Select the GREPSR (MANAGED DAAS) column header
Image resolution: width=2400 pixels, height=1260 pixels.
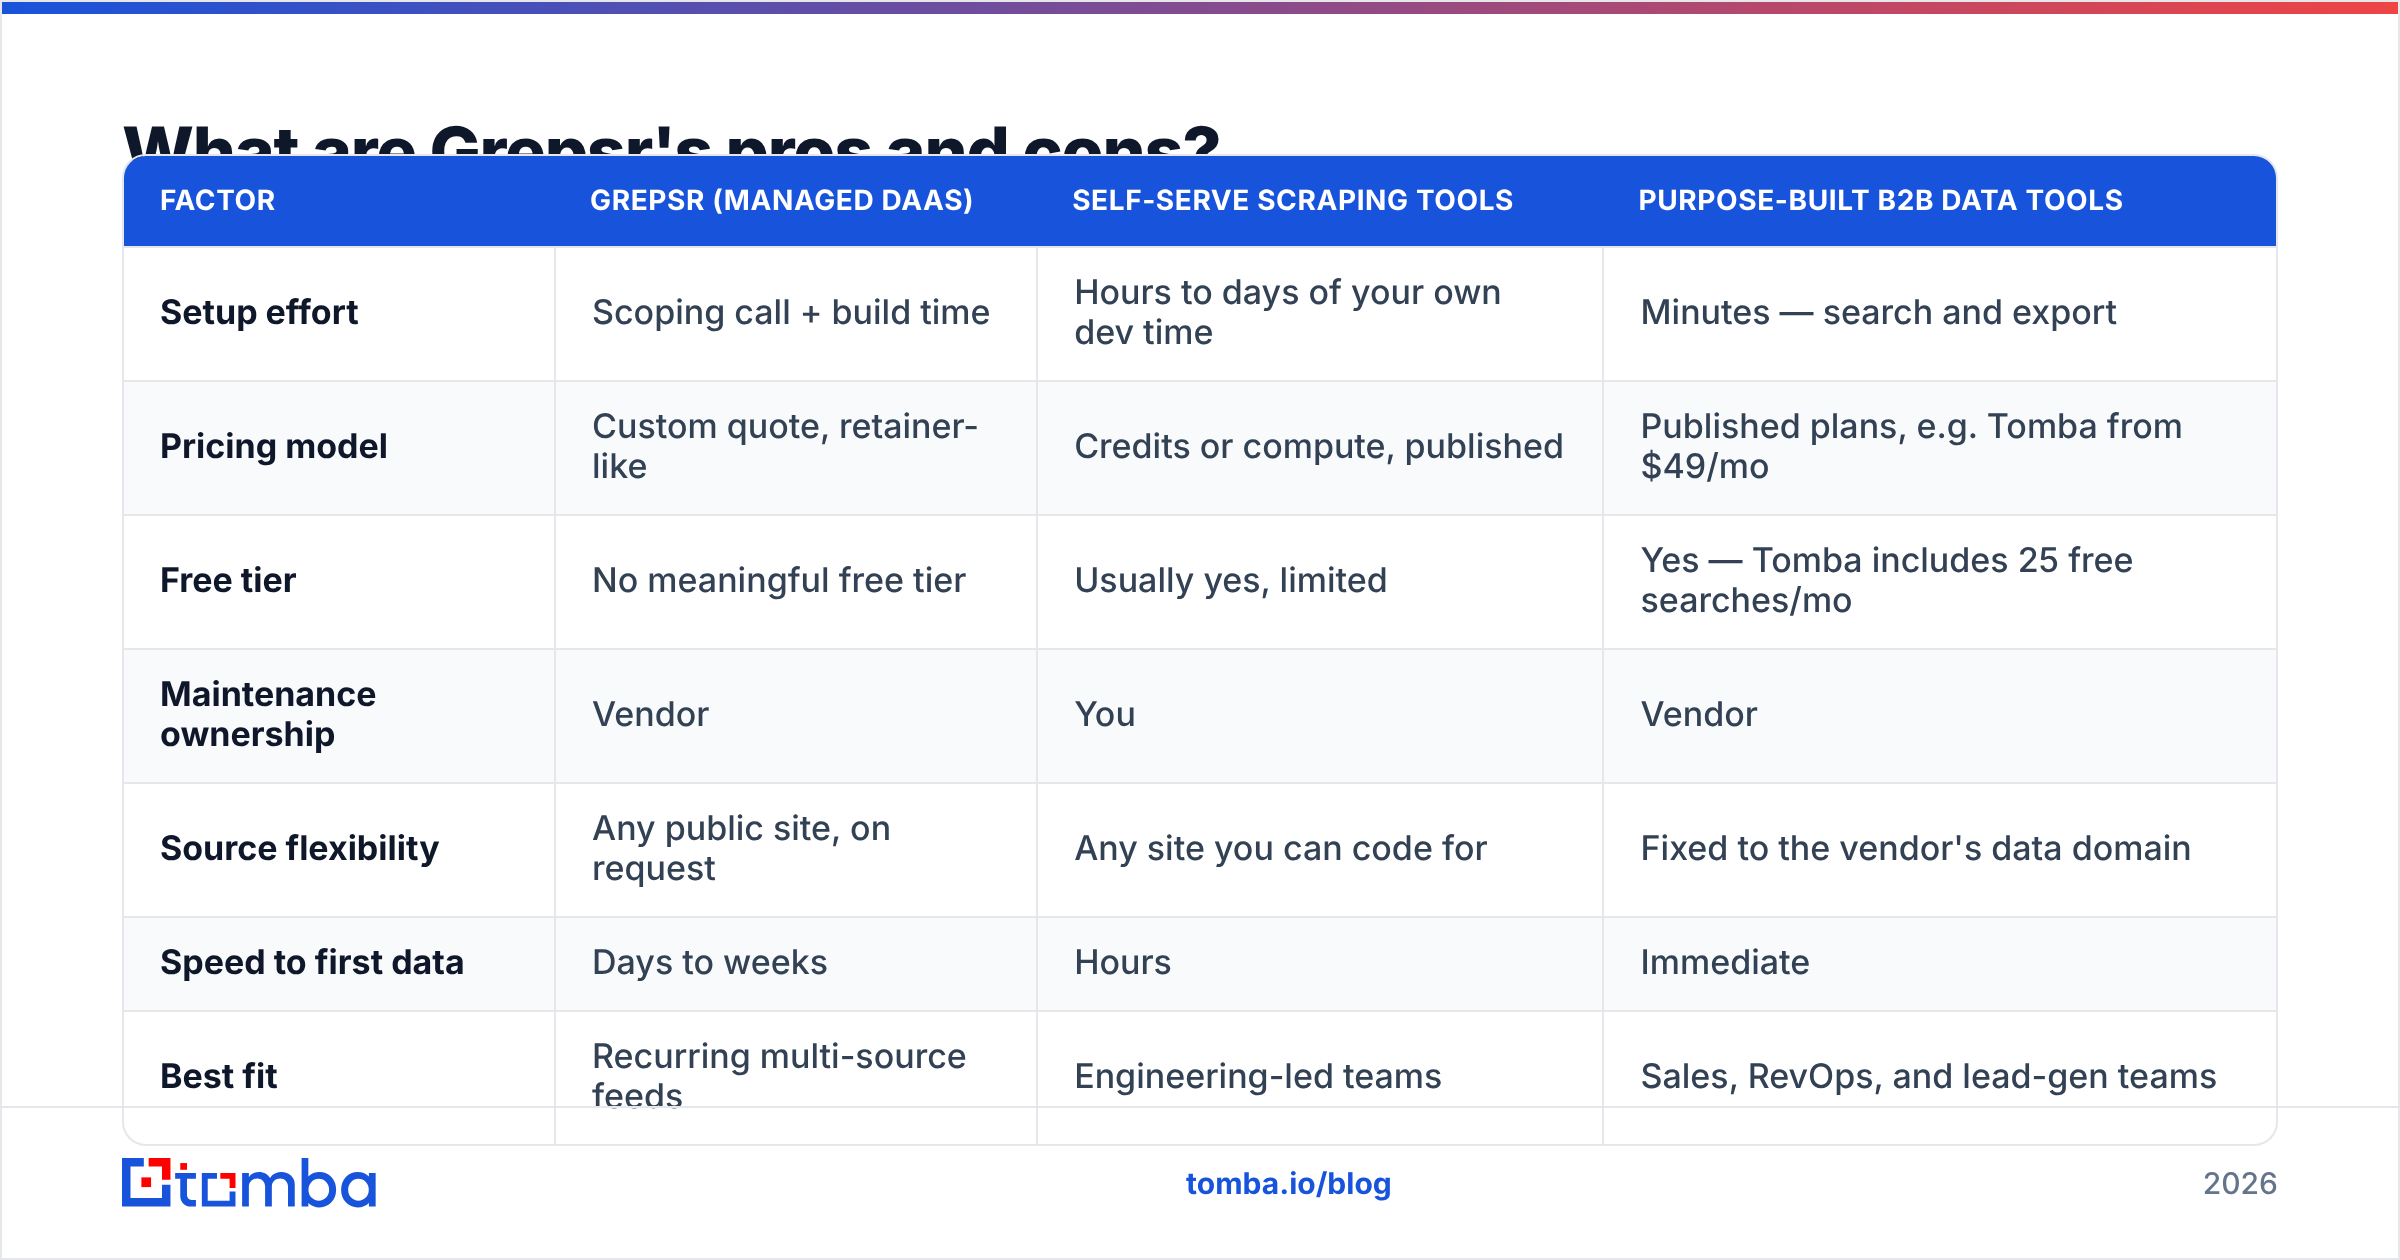tap(781, 200)
